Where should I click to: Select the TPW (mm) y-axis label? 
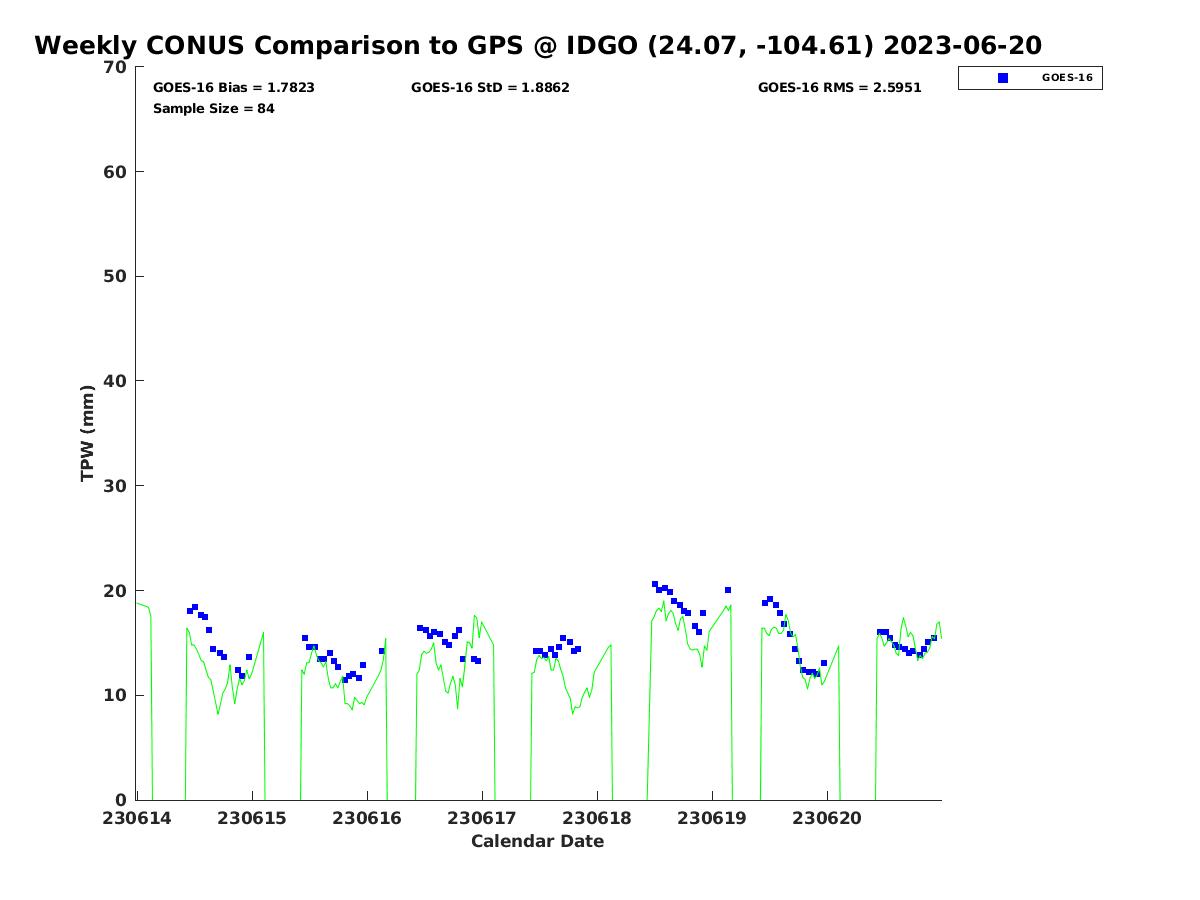88,433
